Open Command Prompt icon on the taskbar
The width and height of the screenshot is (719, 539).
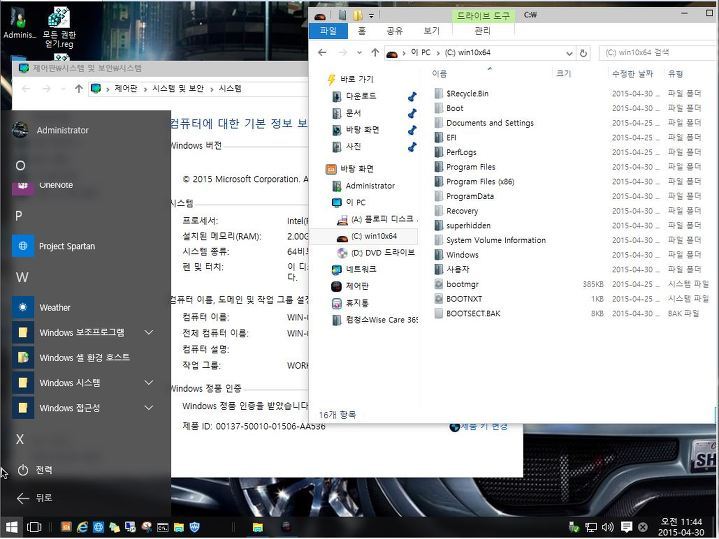pyautogui.click(x=162, y=528)
